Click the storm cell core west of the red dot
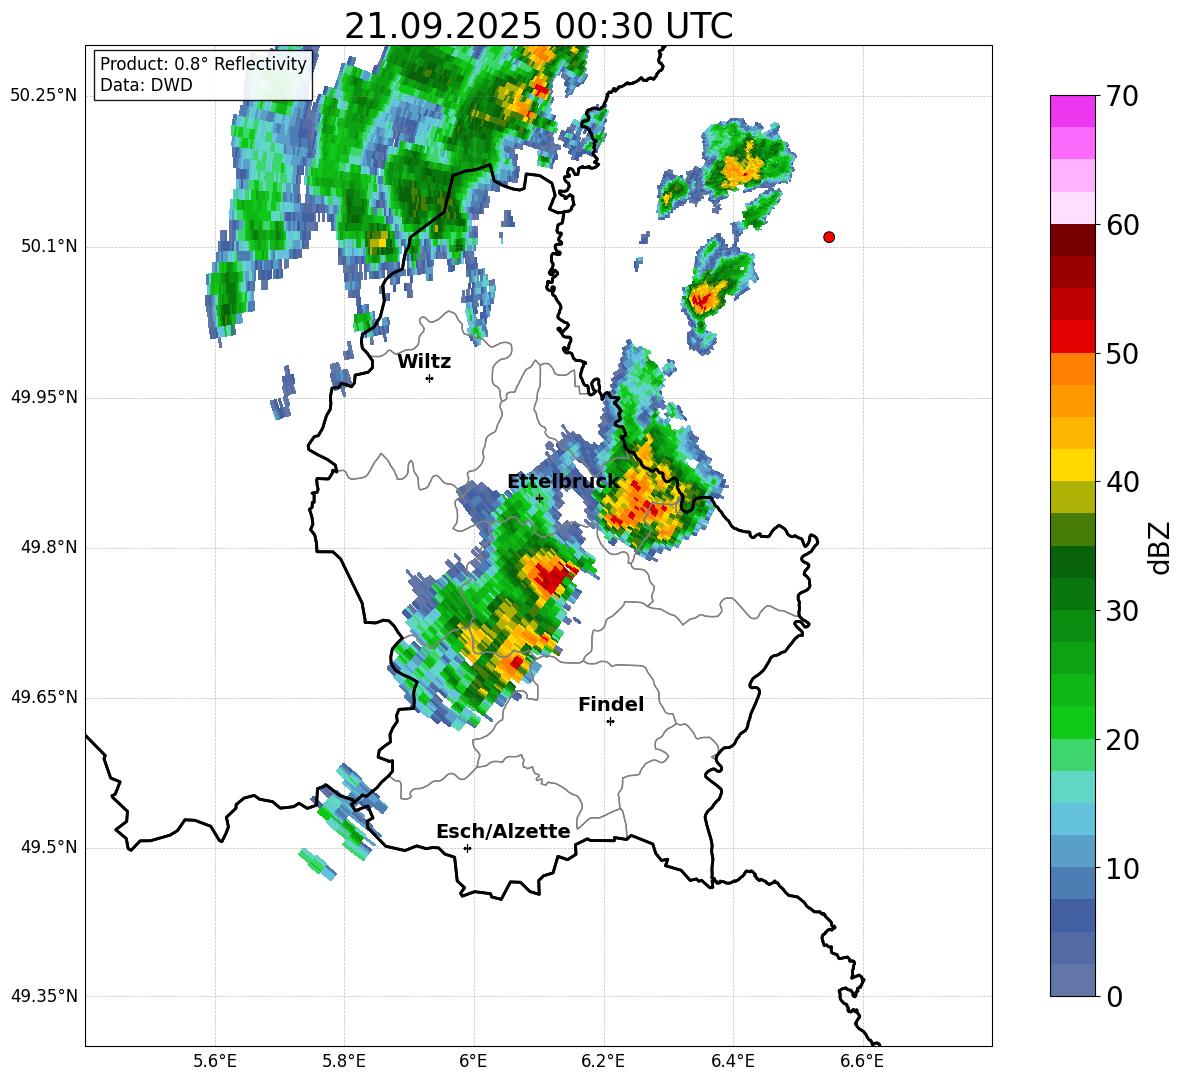Screen dimensions: 1184x1081 pos(702,300)
